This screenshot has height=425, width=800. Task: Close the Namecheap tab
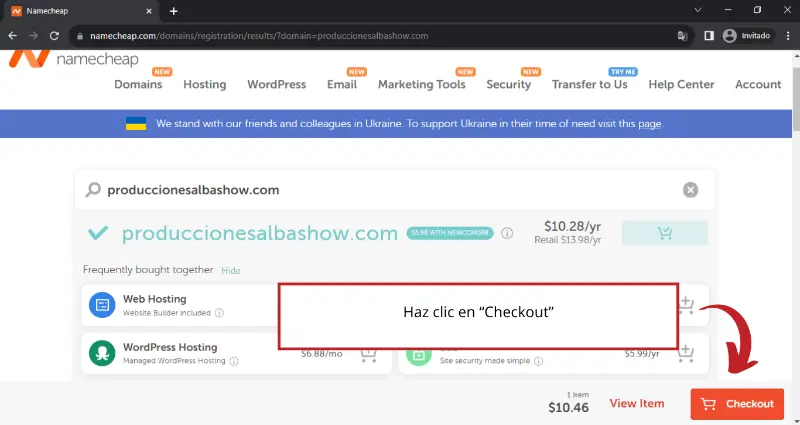tap(148, 11)
